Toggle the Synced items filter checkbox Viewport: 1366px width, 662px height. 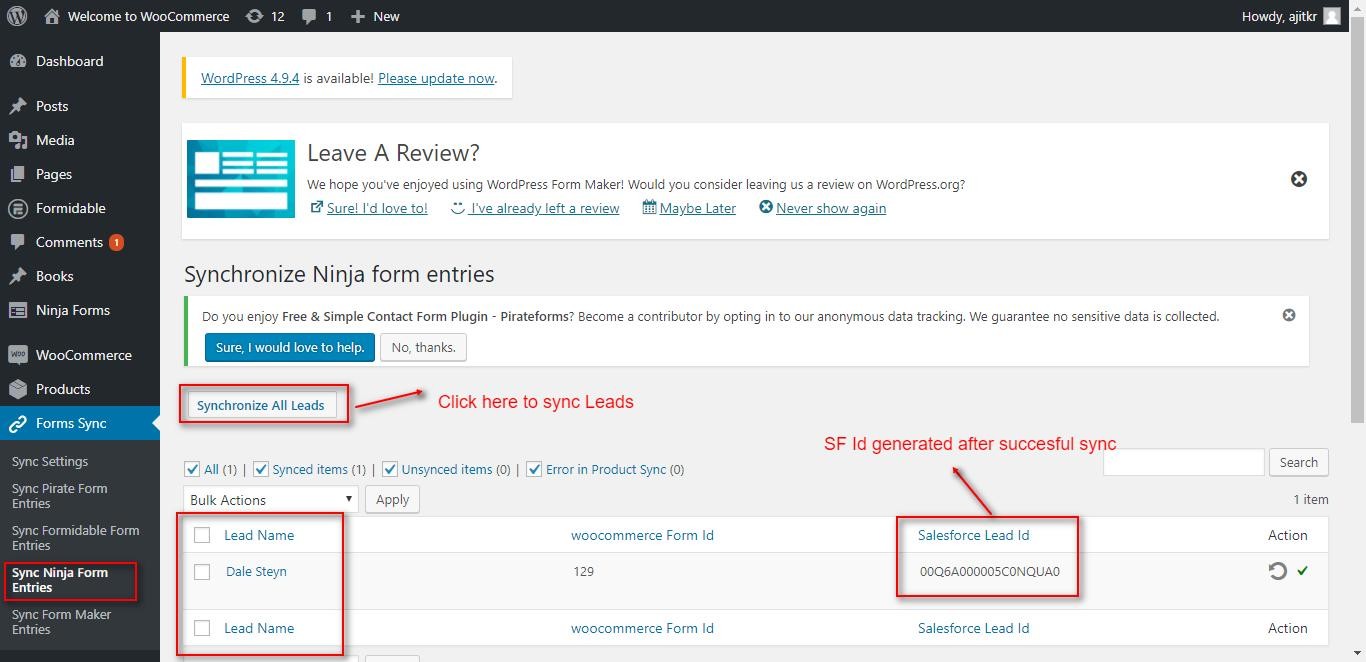pos(261,469)
